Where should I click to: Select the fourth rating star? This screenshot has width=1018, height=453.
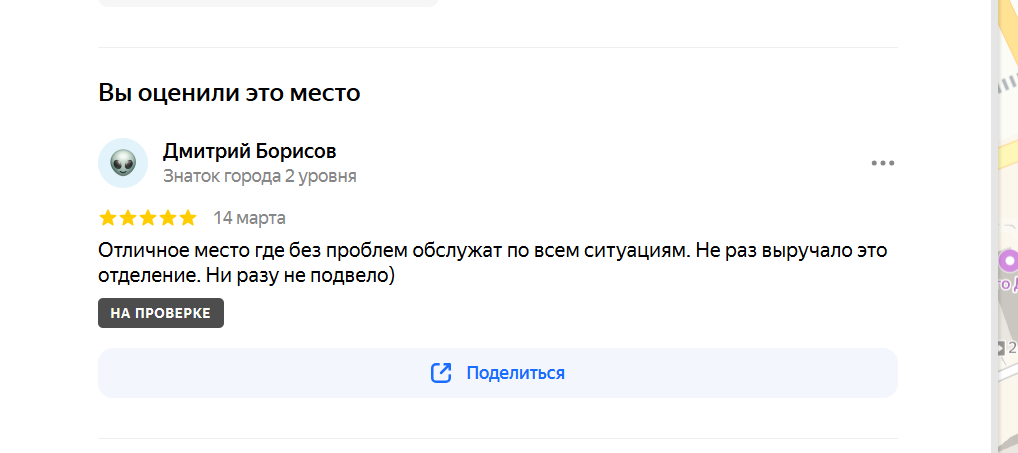(x=168, y=218)
